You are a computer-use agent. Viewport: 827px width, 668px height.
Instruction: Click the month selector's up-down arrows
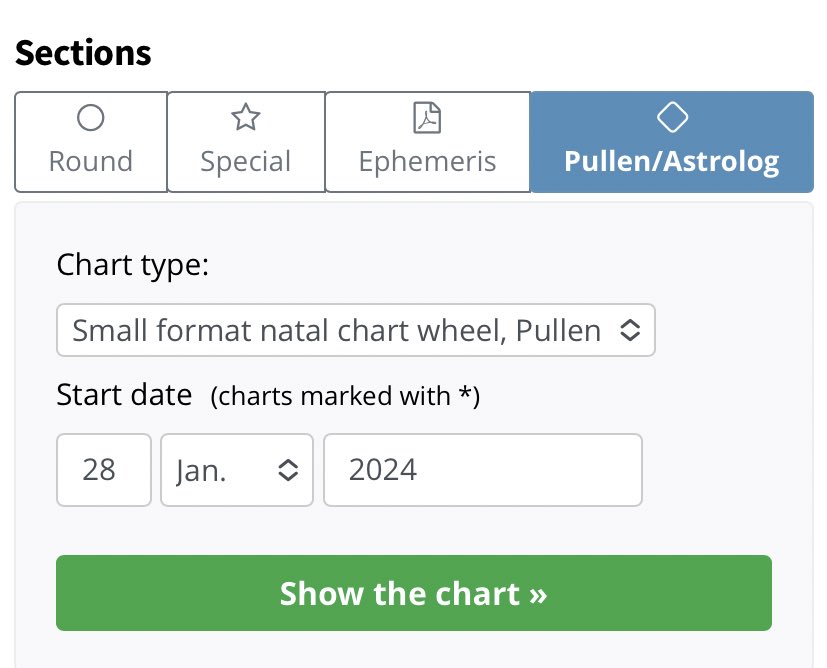point(288,470)
